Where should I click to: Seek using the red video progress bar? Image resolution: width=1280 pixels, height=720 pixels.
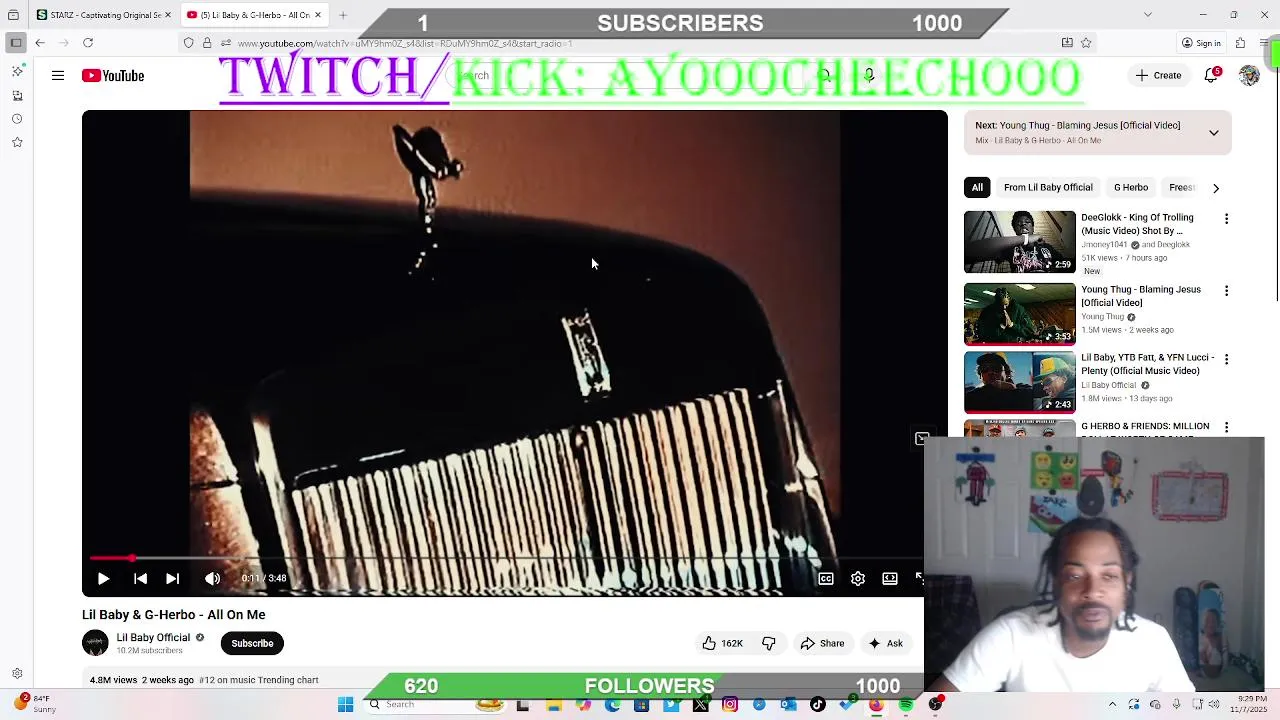tap(505, 558)
